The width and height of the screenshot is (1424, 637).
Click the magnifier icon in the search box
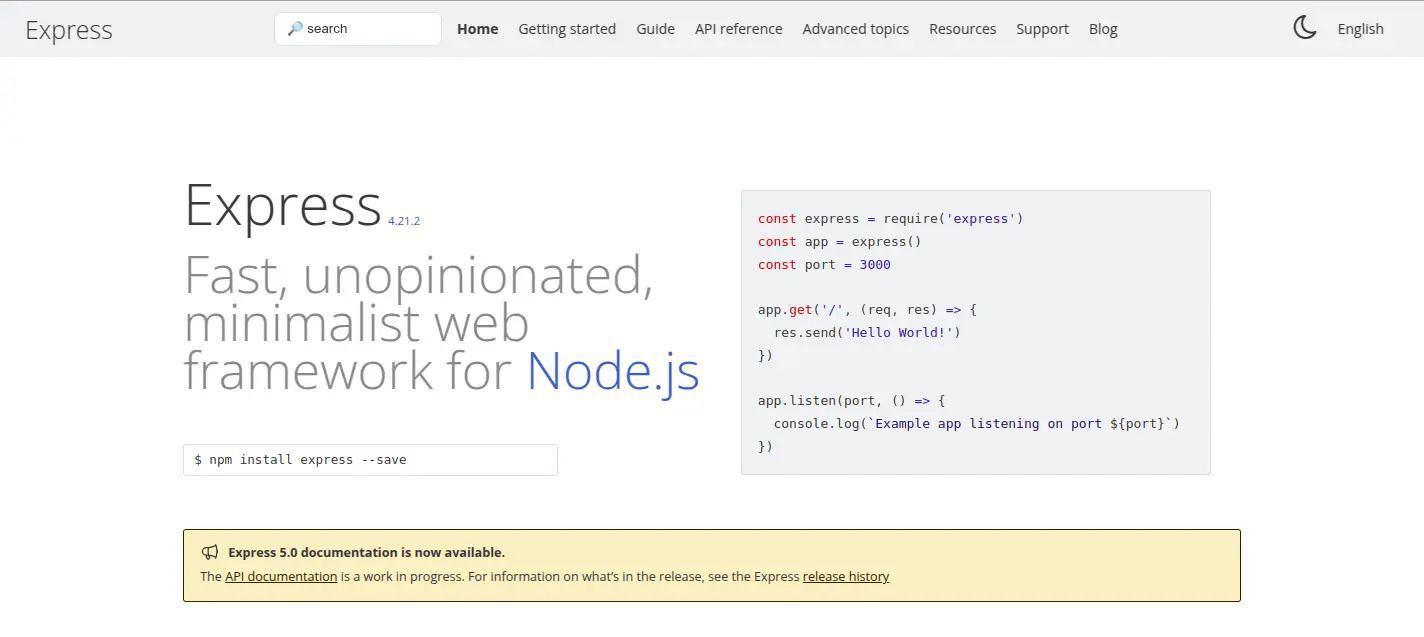(x=295, y=29)
